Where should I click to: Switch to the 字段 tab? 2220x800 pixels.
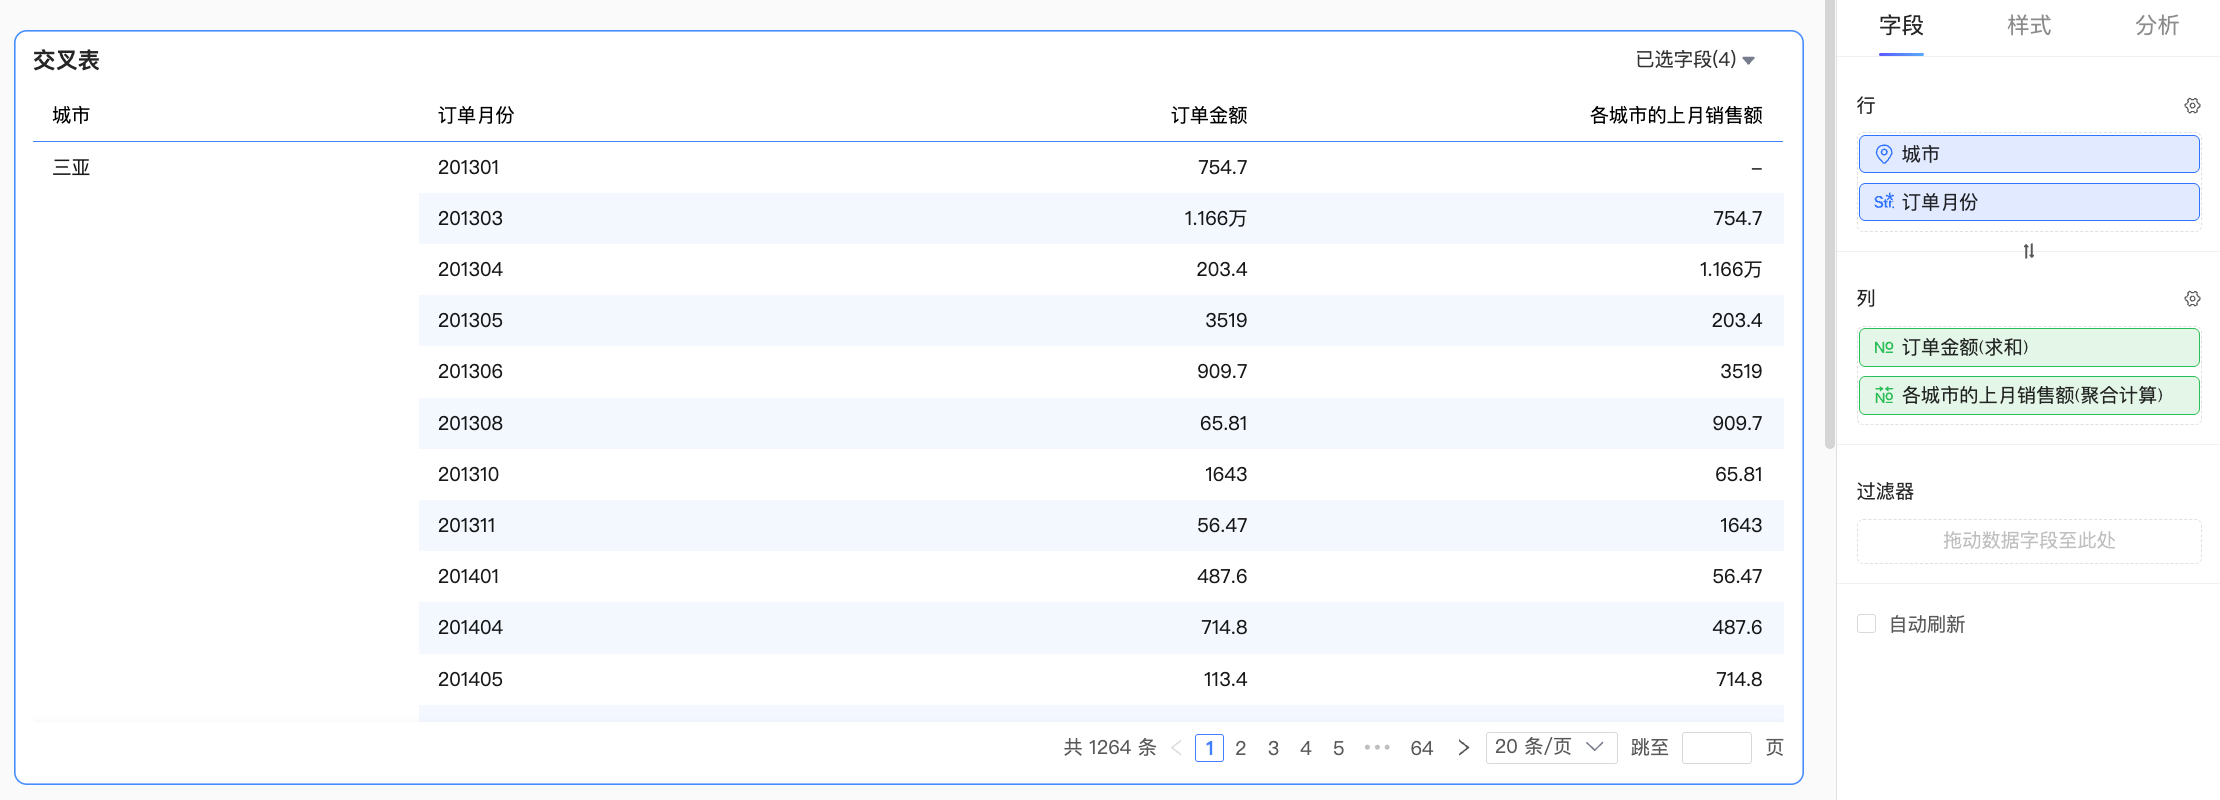[x=1901, y=26]
